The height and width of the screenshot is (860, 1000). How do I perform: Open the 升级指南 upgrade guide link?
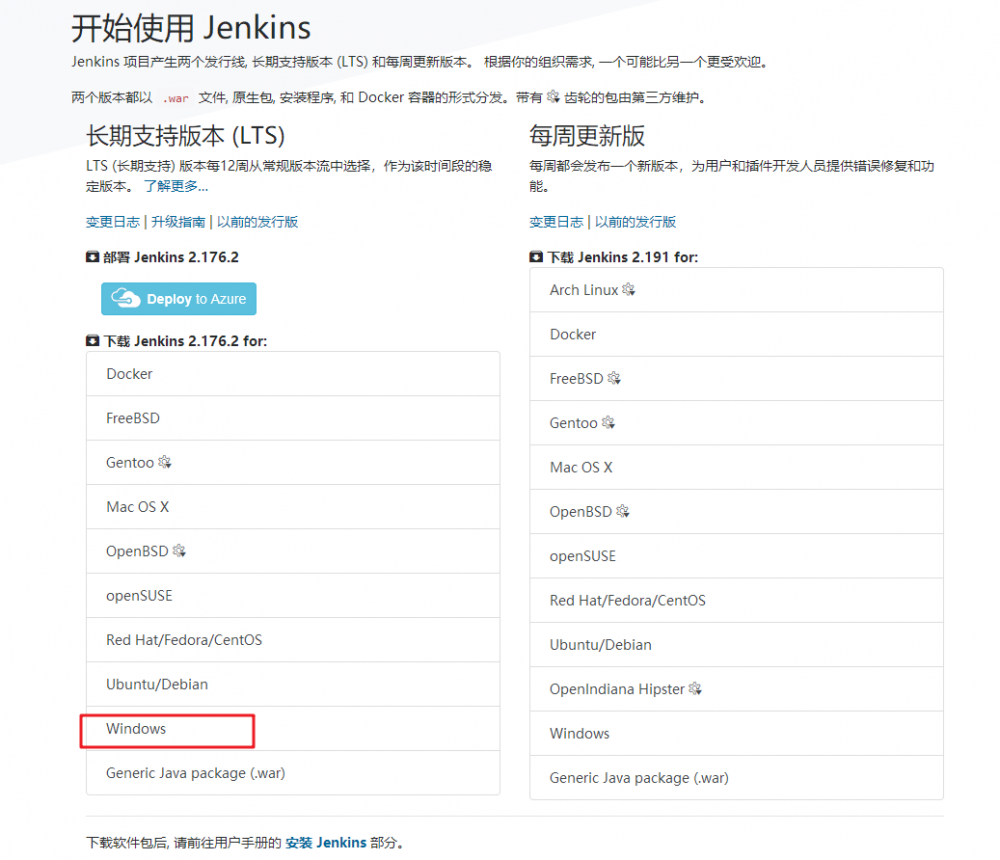click(178, 222)
